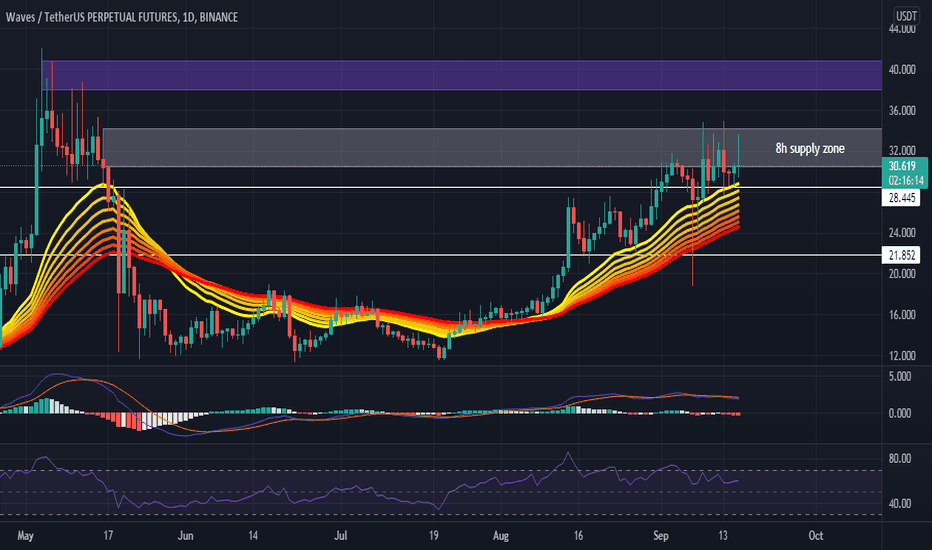Image resolution: width=932 pixels, height=550 pixels.
Task: Click the 80.00 RSI scale label
Action: point(899,458)
